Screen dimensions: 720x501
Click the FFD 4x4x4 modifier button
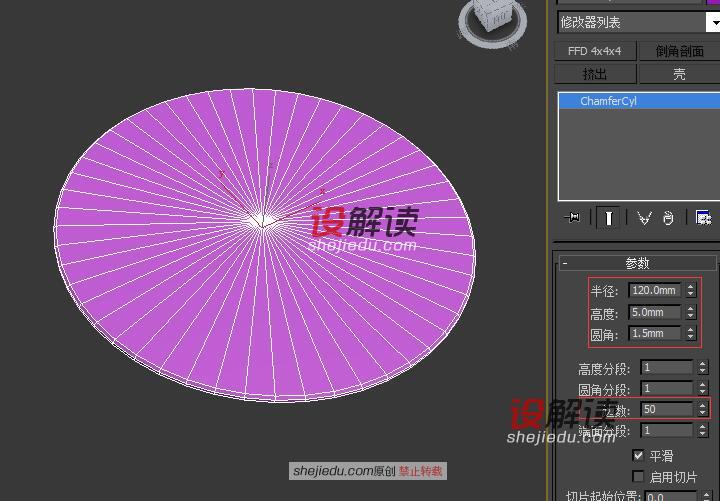coord(595,51)
